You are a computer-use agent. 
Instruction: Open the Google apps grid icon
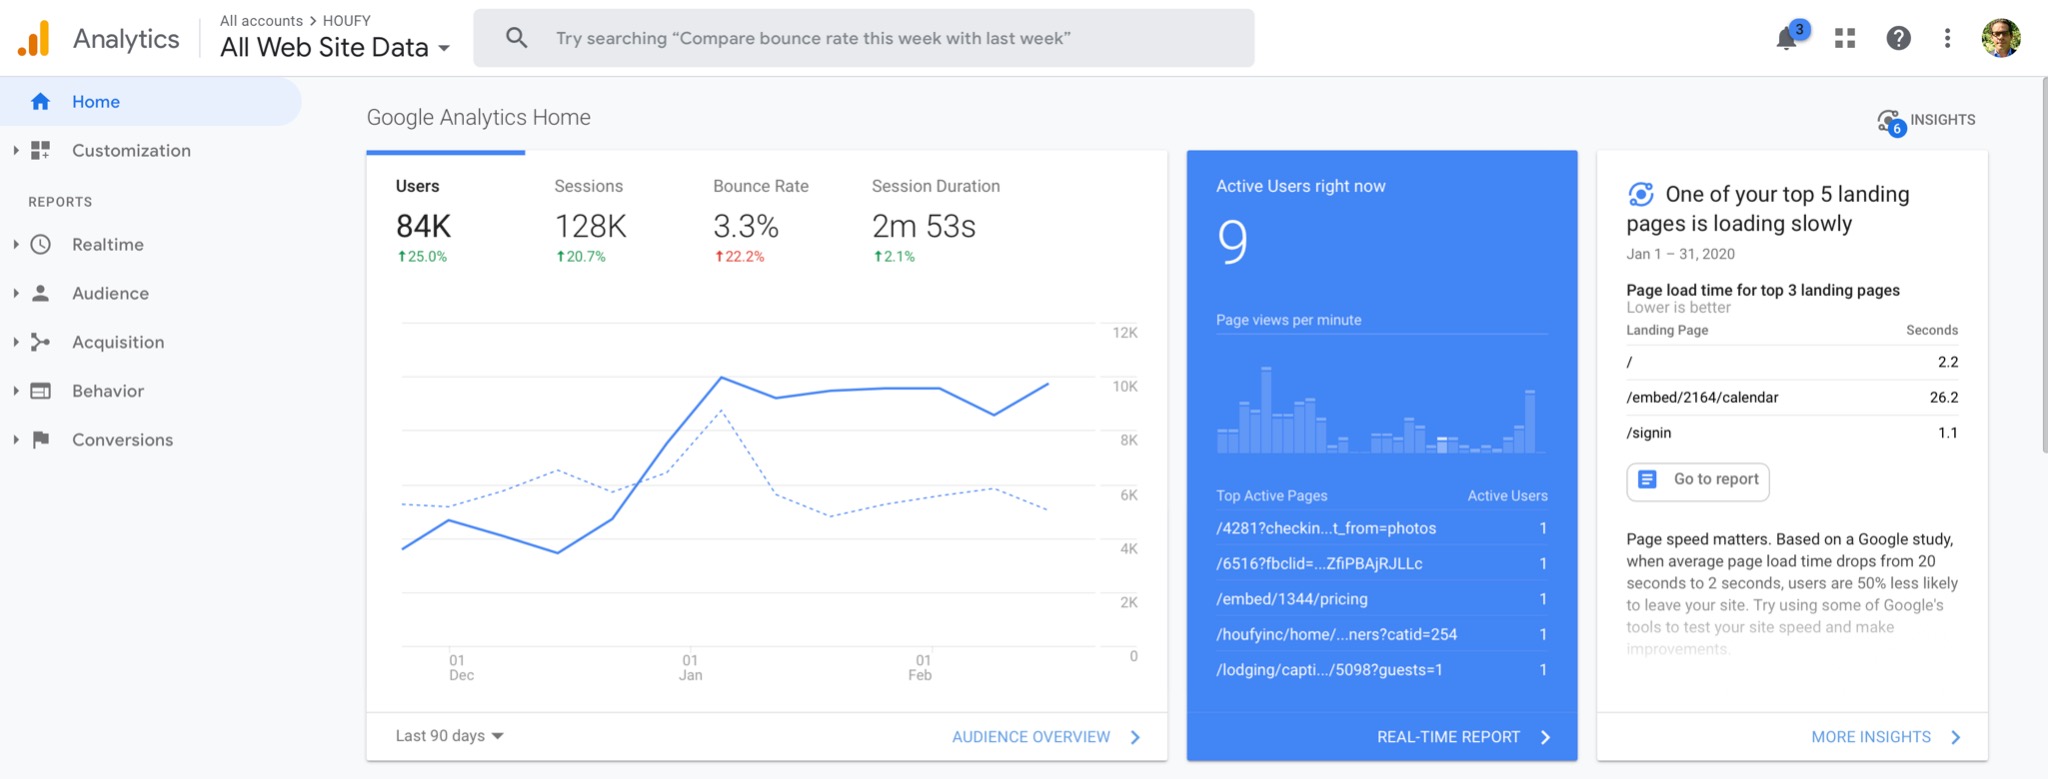(1845, 39)
